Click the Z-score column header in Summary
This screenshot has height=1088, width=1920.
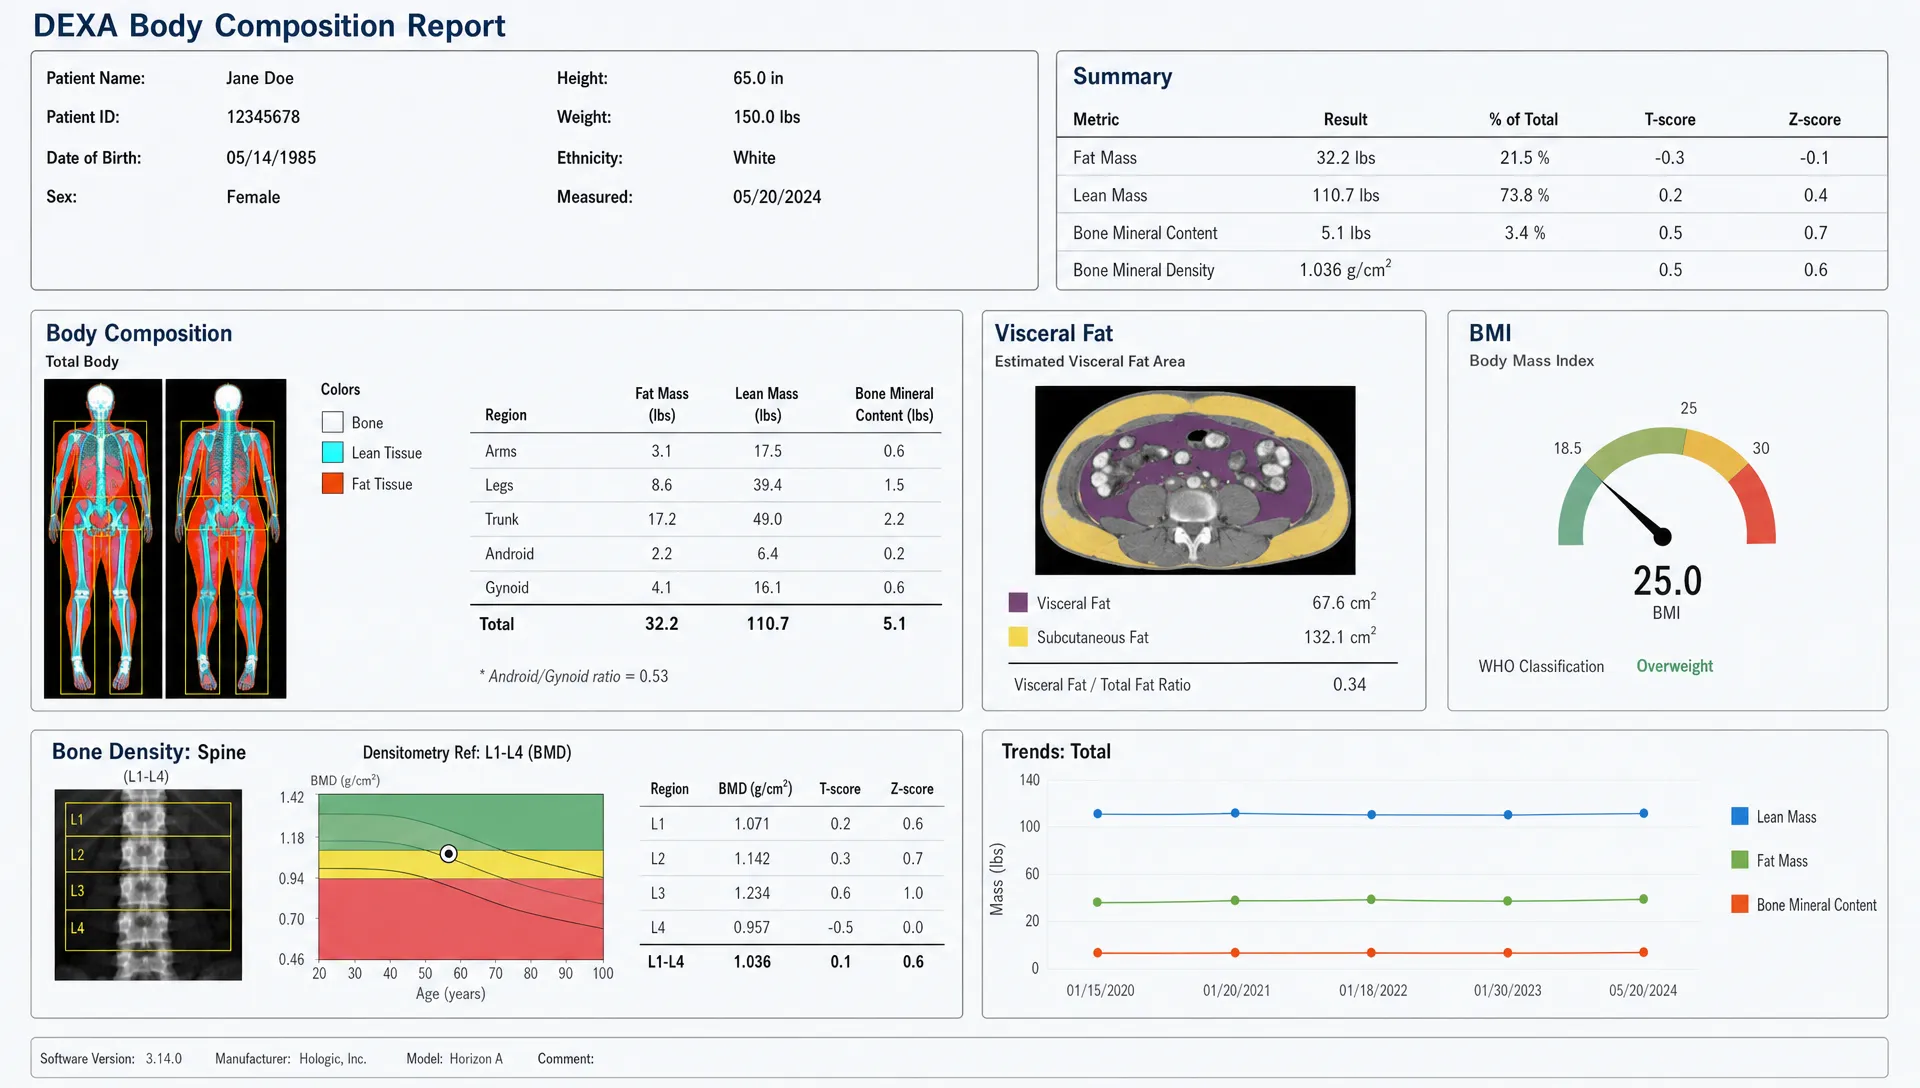click(1815, 120)
